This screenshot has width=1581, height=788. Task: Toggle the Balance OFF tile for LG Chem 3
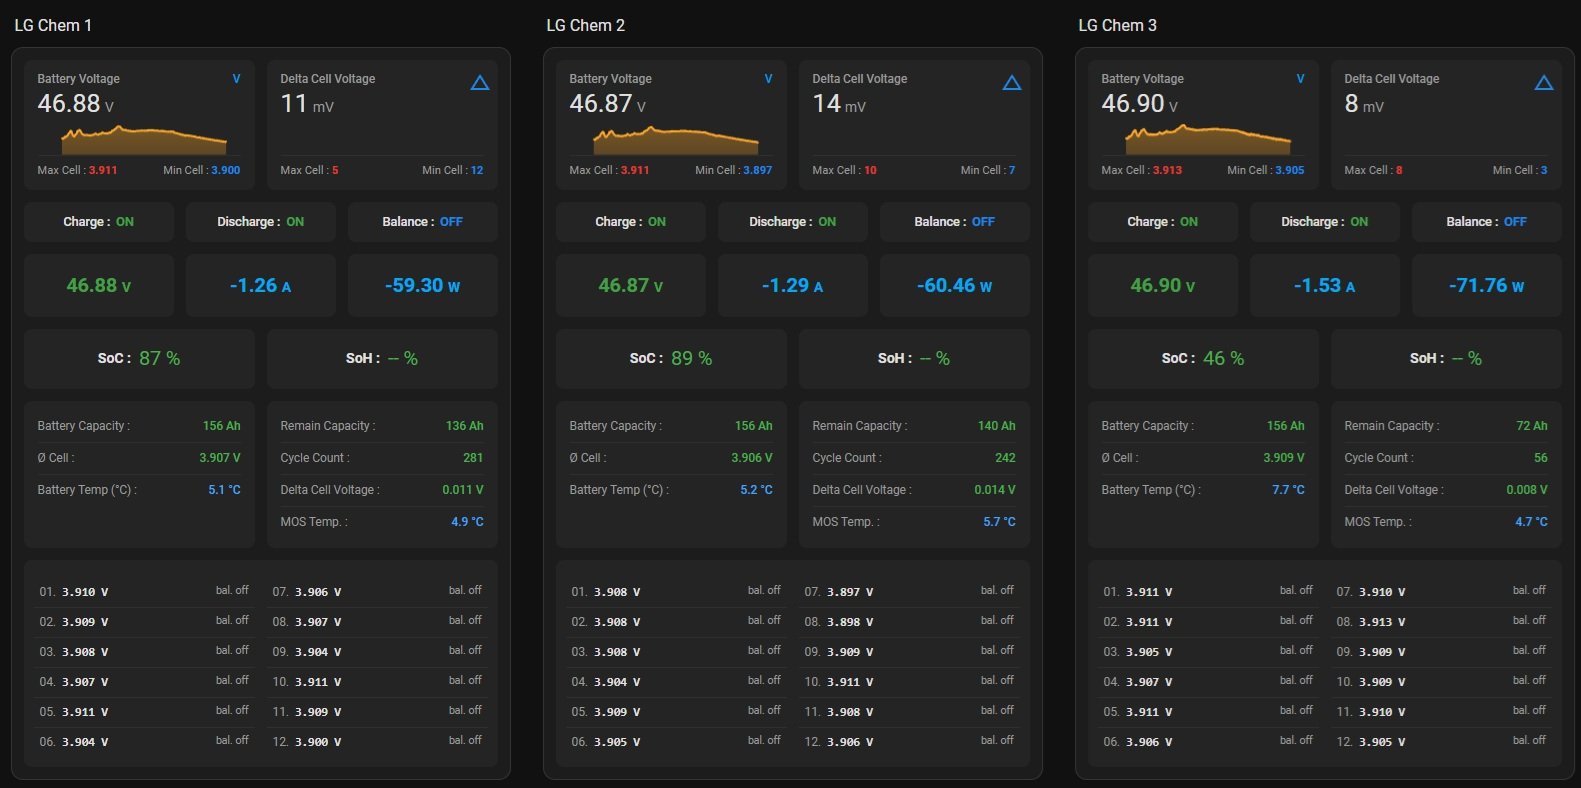click(x=1486, y=222)
